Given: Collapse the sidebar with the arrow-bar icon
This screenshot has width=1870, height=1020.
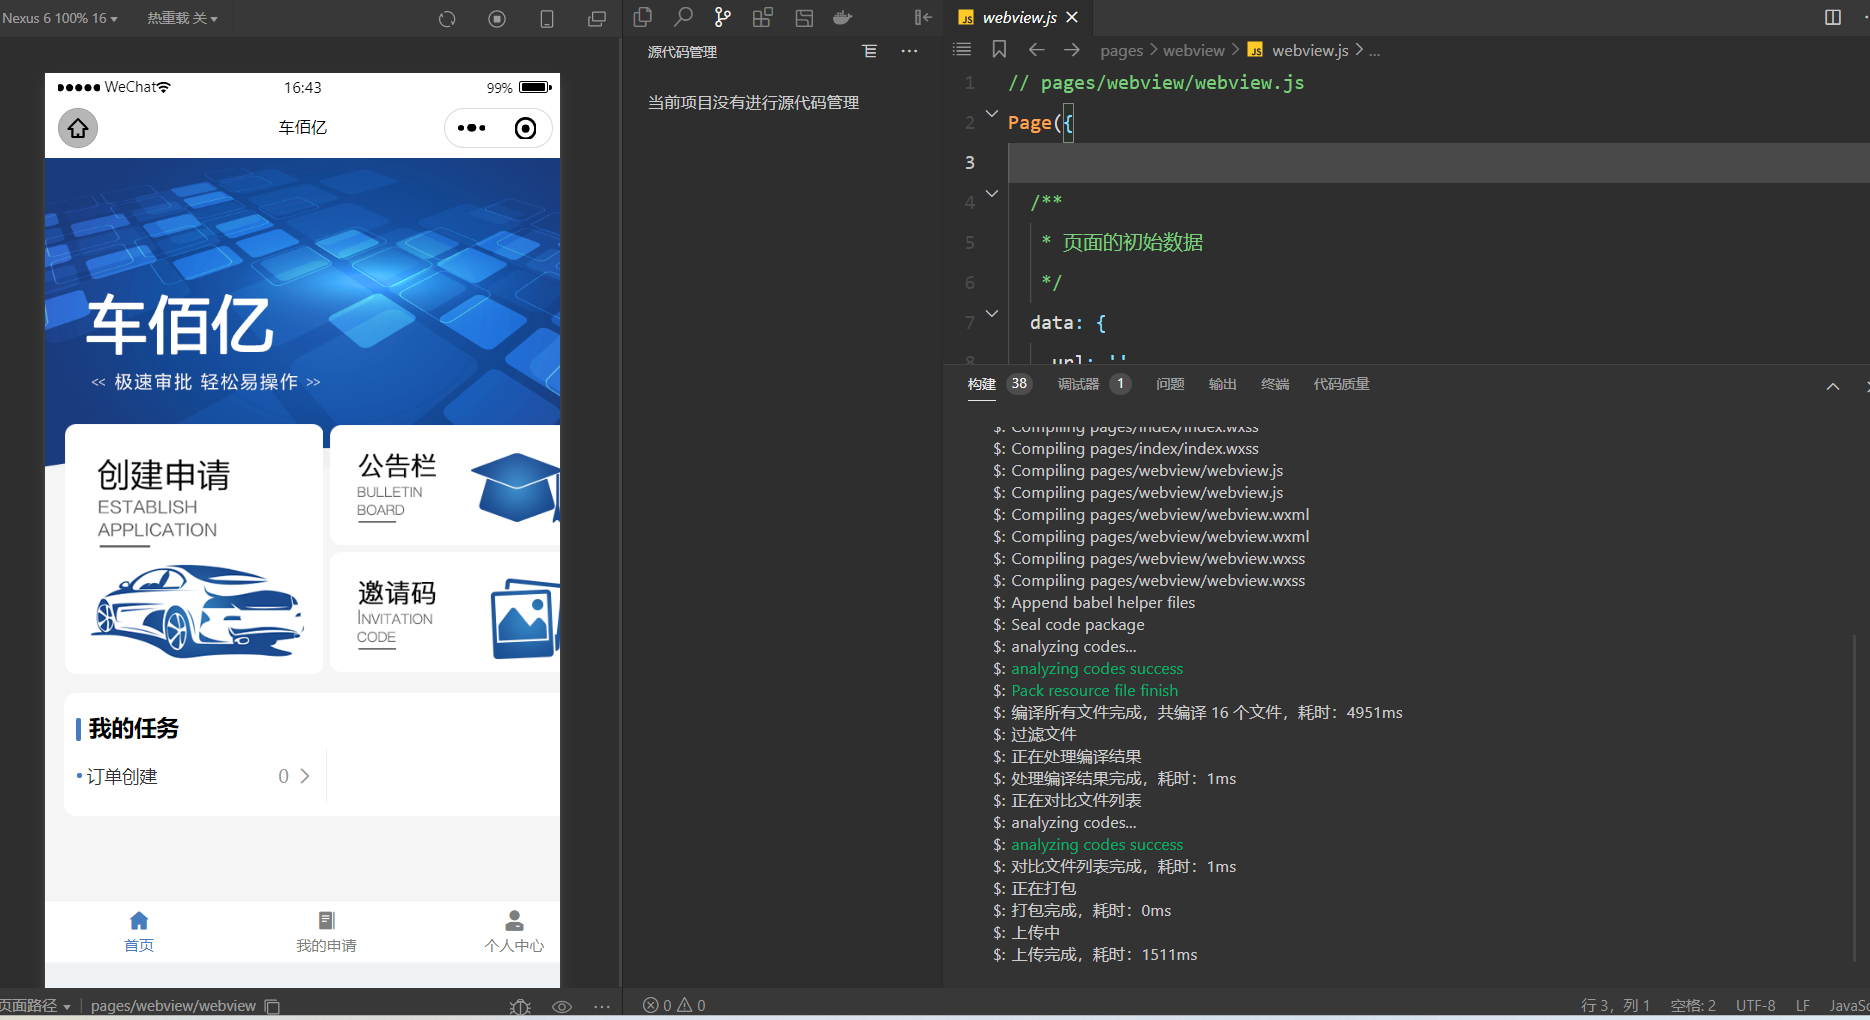Looking at the screenshot, I should click(923, 17).
